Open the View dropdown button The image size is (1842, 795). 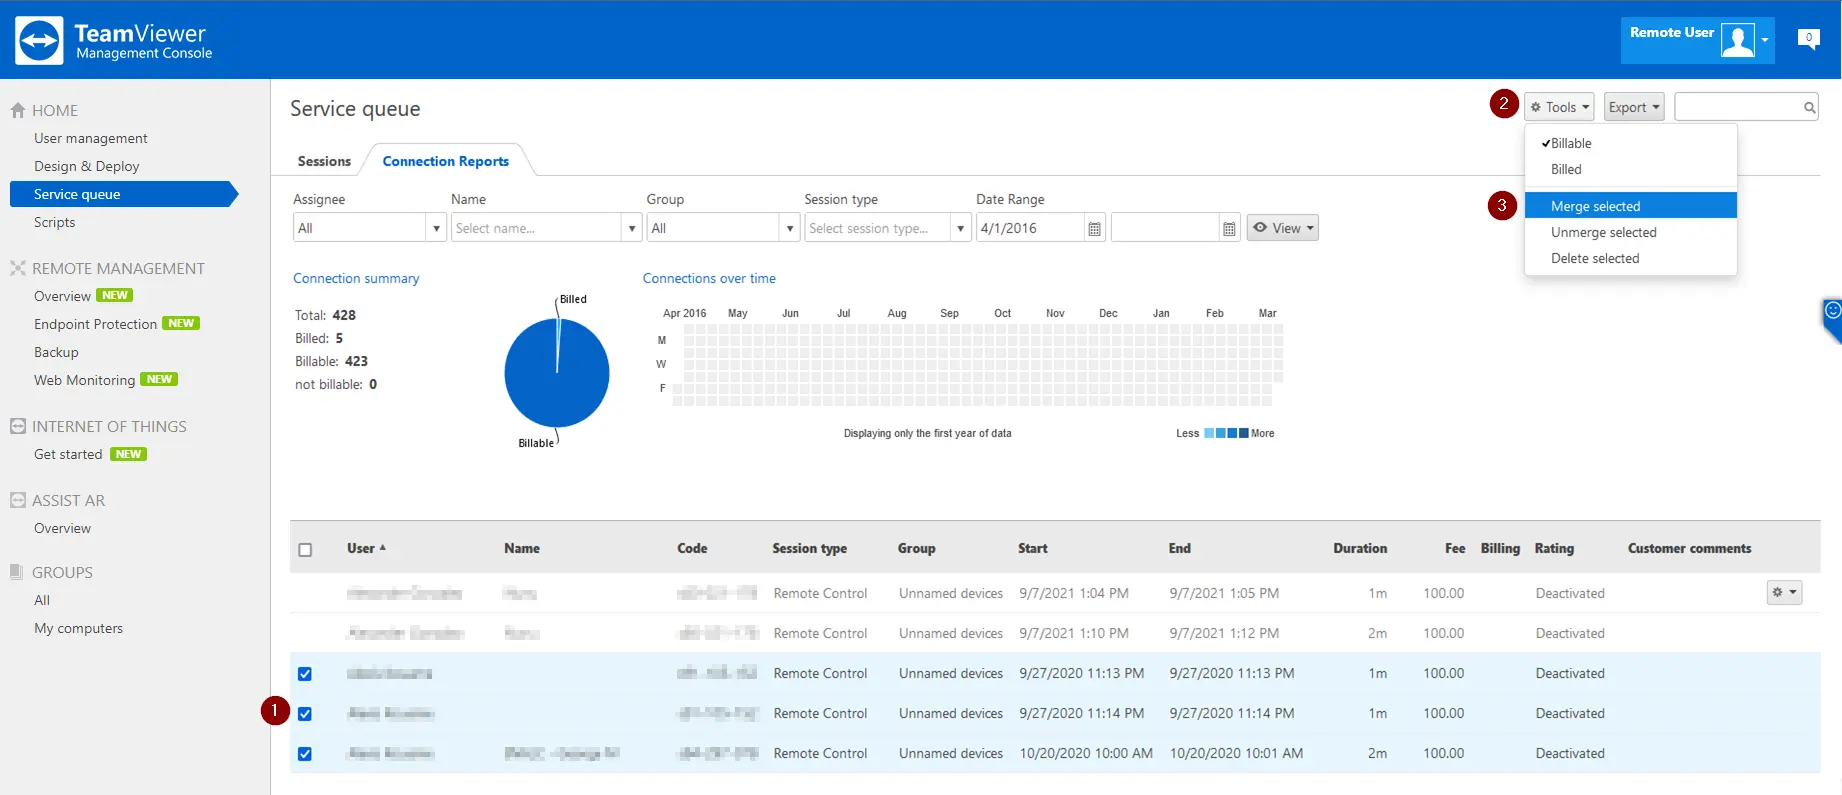coord(1282,228)
